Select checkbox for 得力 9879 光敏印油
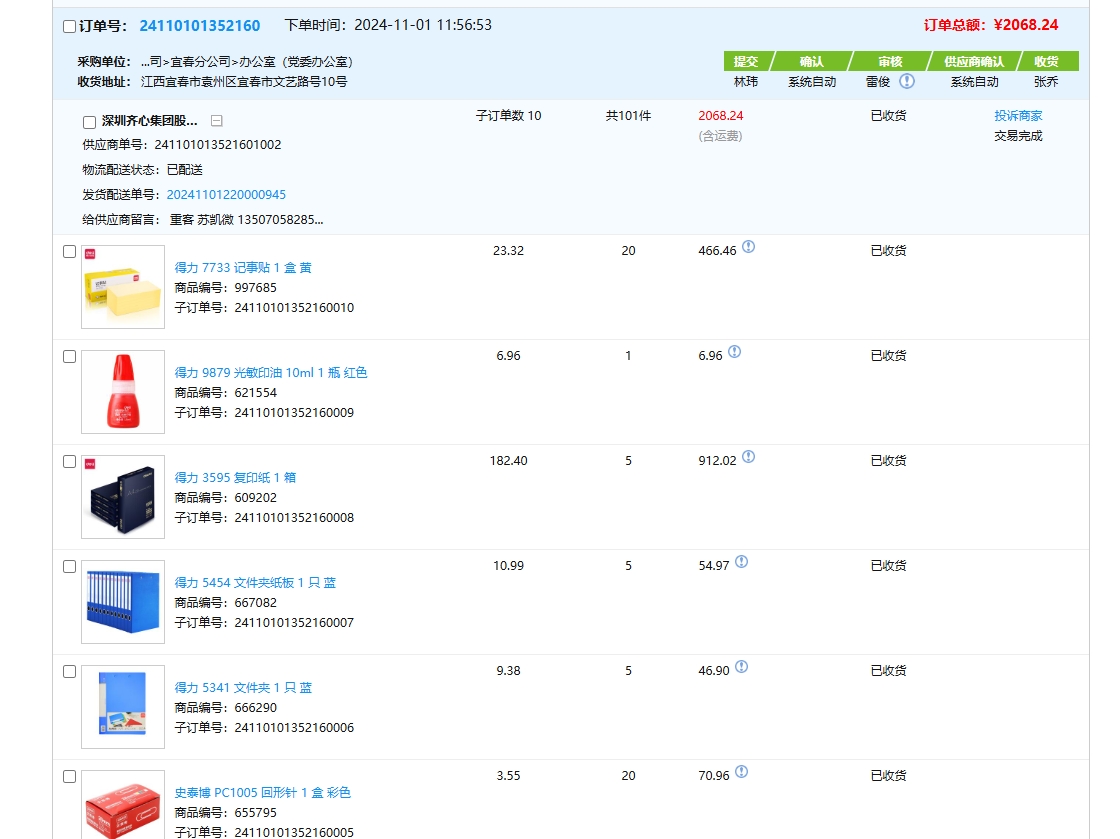1120x839 pixels. [x=69, y=356]
